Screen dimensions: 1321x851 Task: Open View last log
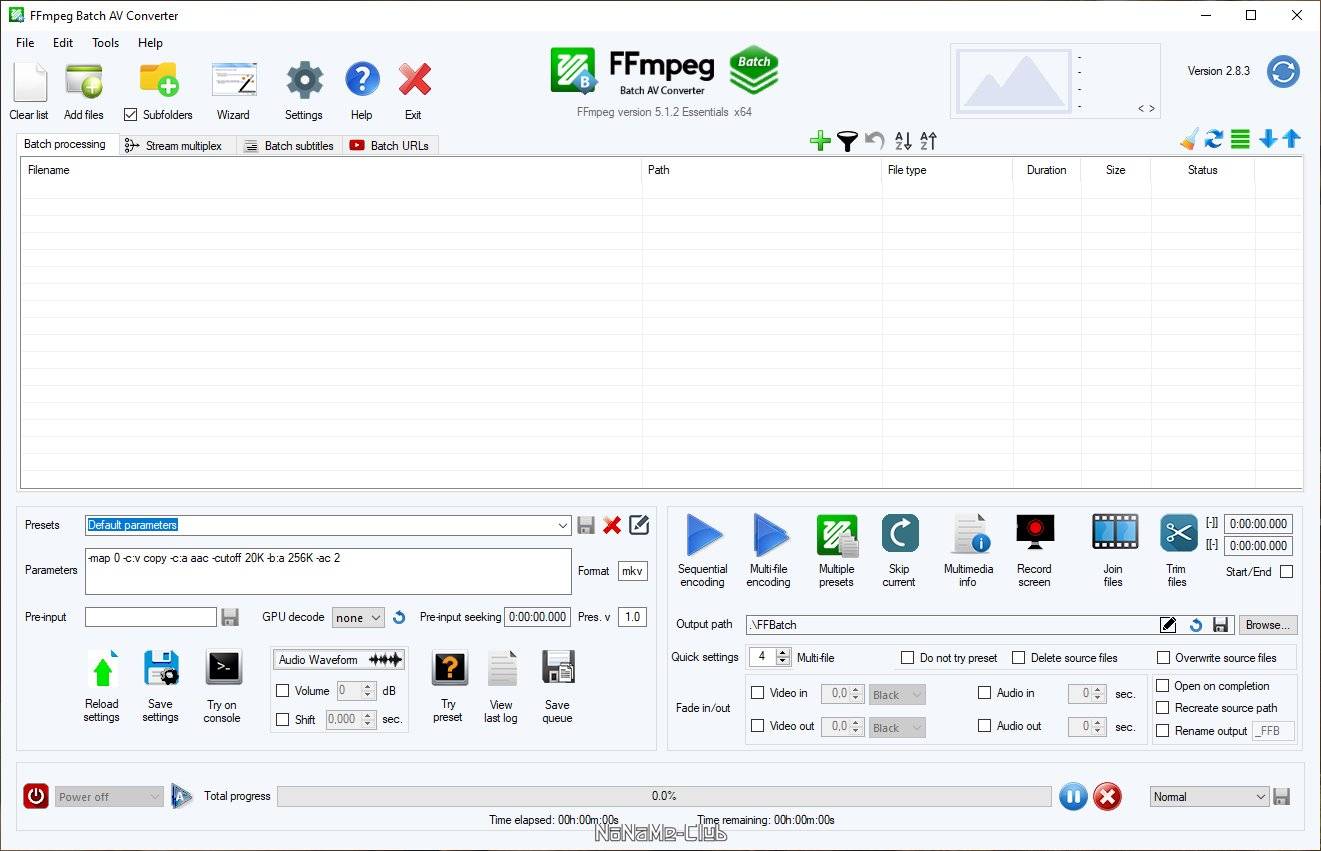click(x=502, y=668)
